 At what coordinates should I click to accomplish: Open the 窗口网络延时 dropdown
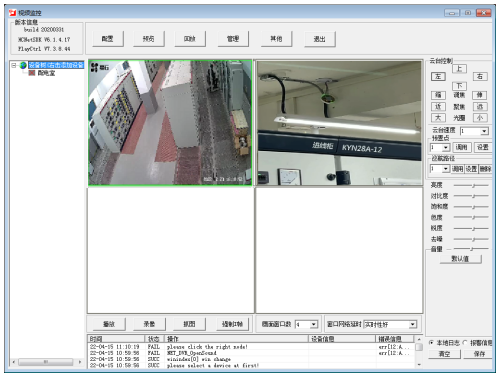(413, 324)
